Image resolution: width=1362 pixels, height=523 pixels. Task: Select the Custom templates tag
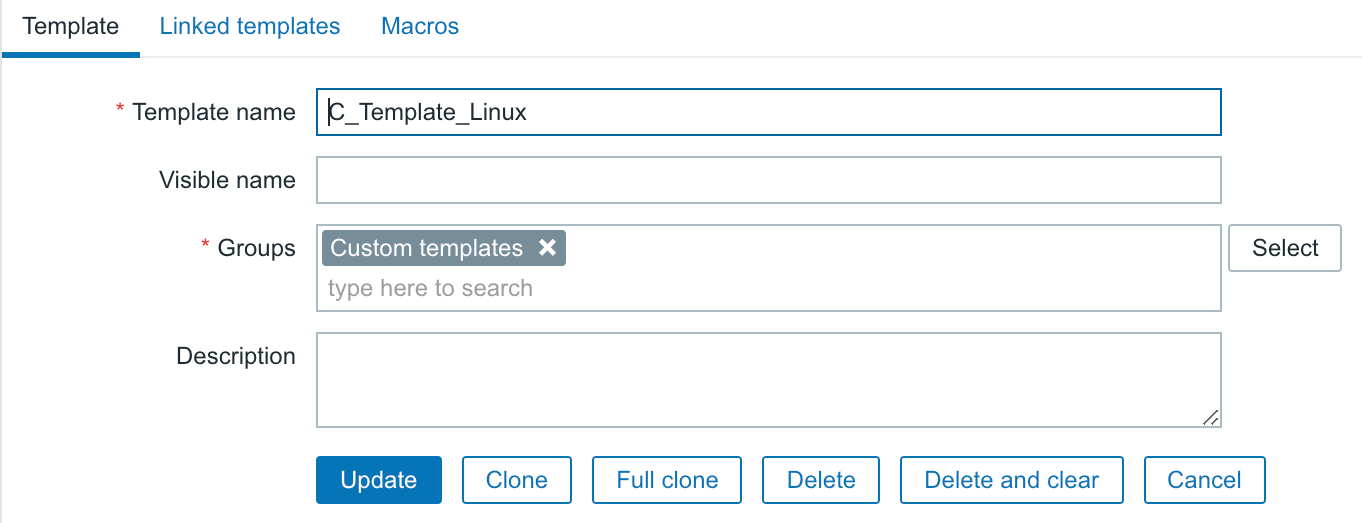click(x=427, y=248)
